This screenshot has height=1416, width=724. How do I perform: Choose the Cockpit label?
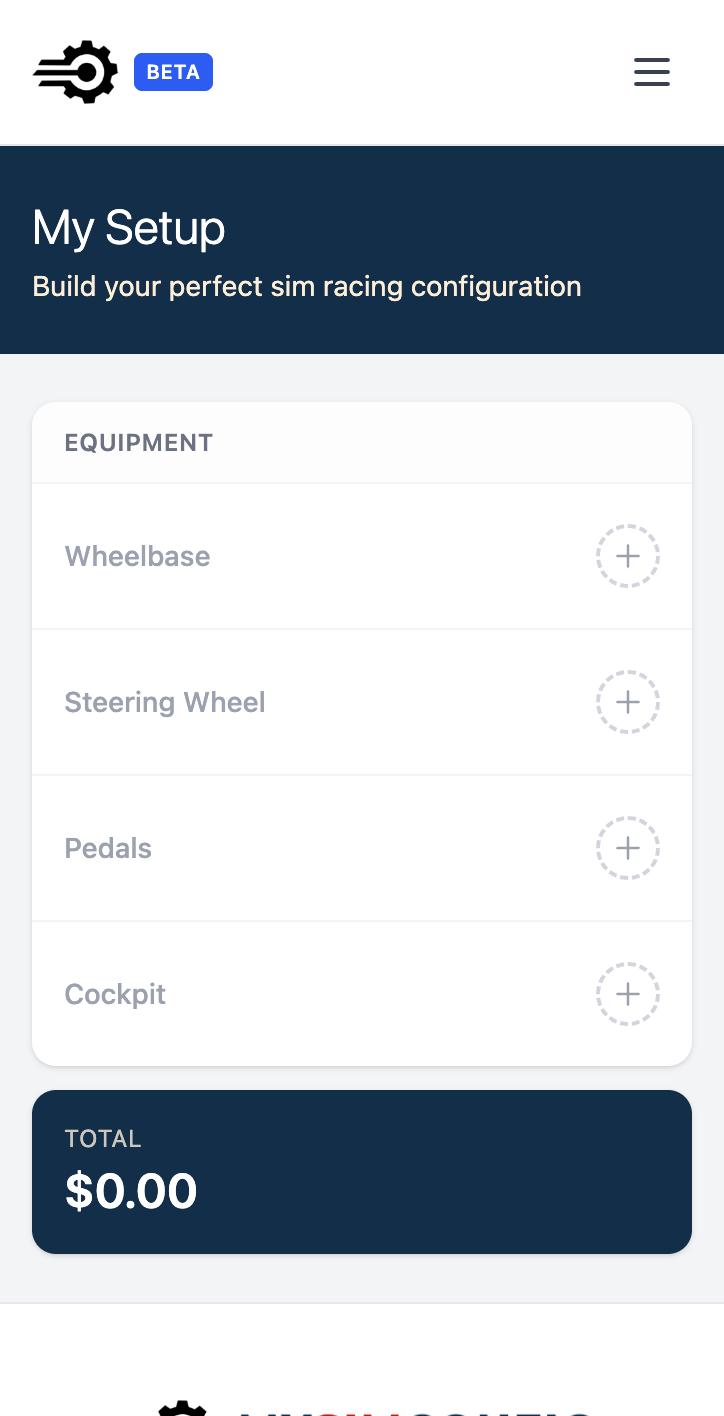click(115, 994)
